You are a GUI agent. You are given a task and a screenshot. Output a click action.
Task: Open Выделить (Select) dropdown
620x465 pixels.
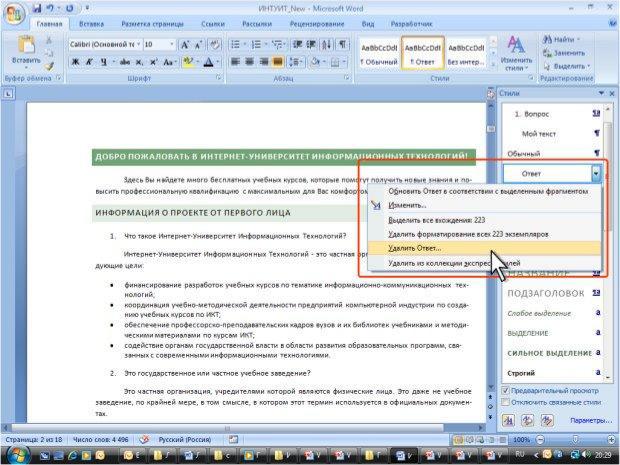(567, 66)
